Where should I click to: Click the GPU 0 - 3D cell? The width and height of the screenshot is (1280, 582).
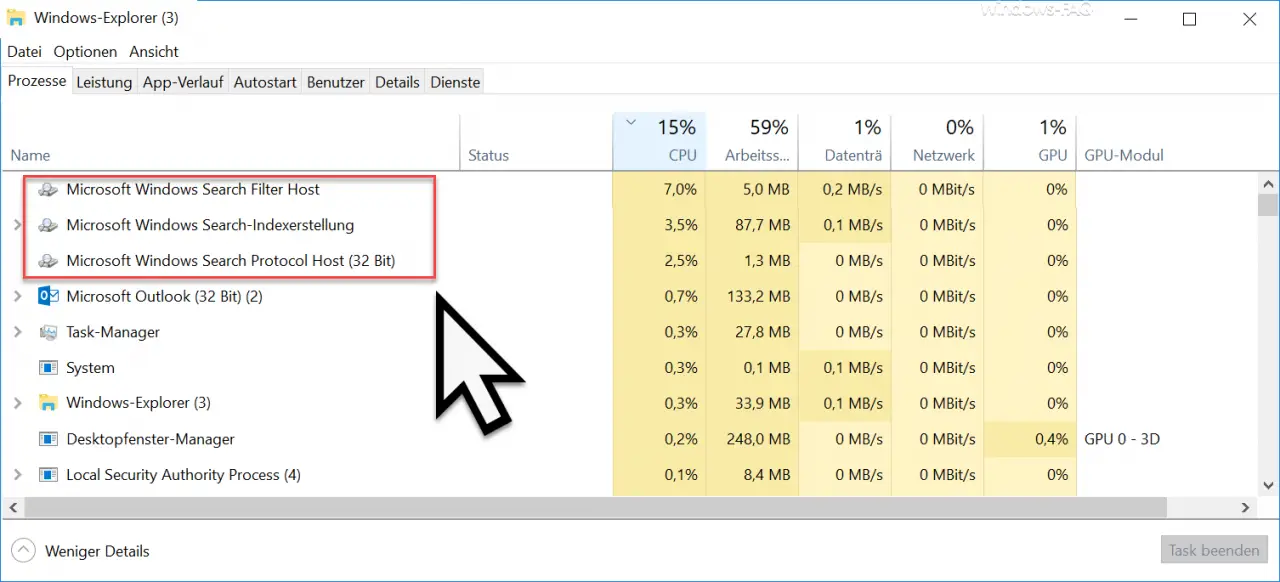tap(1122, 439)
